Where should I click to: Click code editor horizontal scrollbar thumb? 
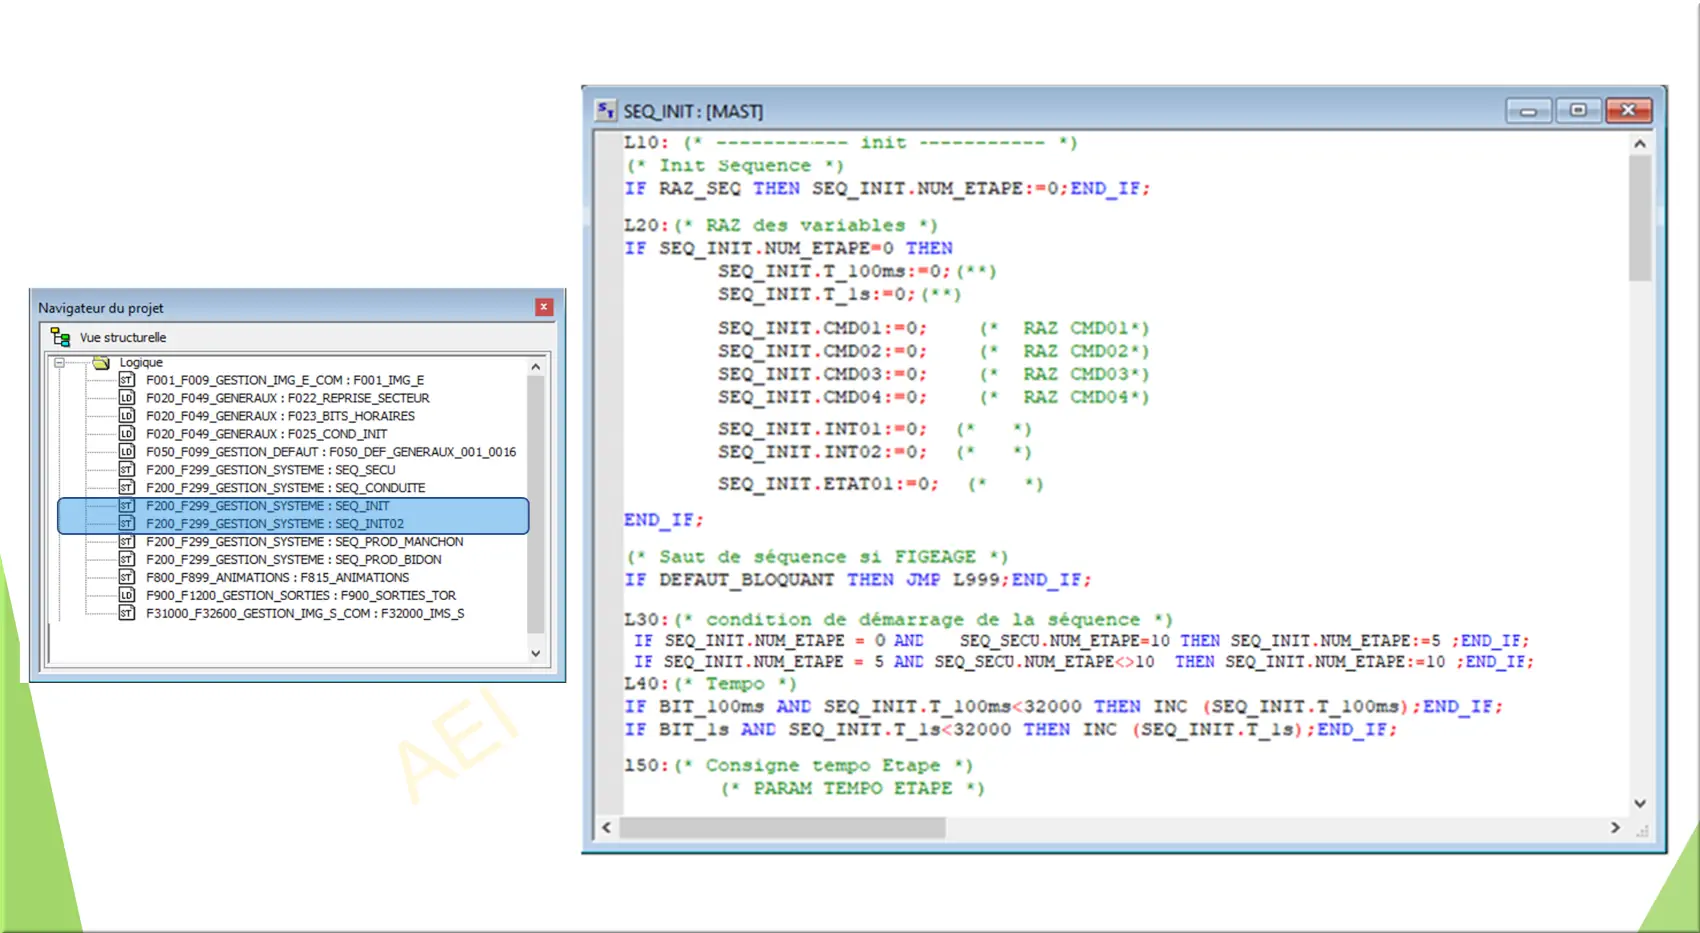782,828
